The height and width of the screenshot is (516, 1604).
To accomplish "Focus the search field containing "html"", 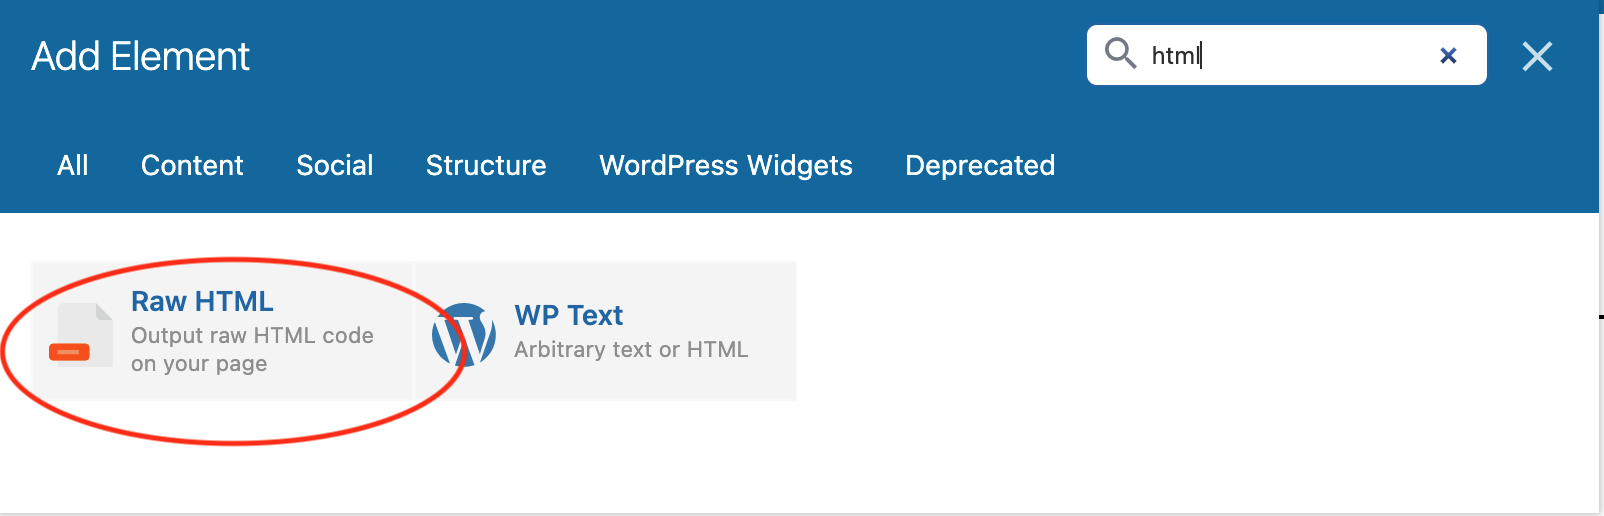I will click(1290, 56).
